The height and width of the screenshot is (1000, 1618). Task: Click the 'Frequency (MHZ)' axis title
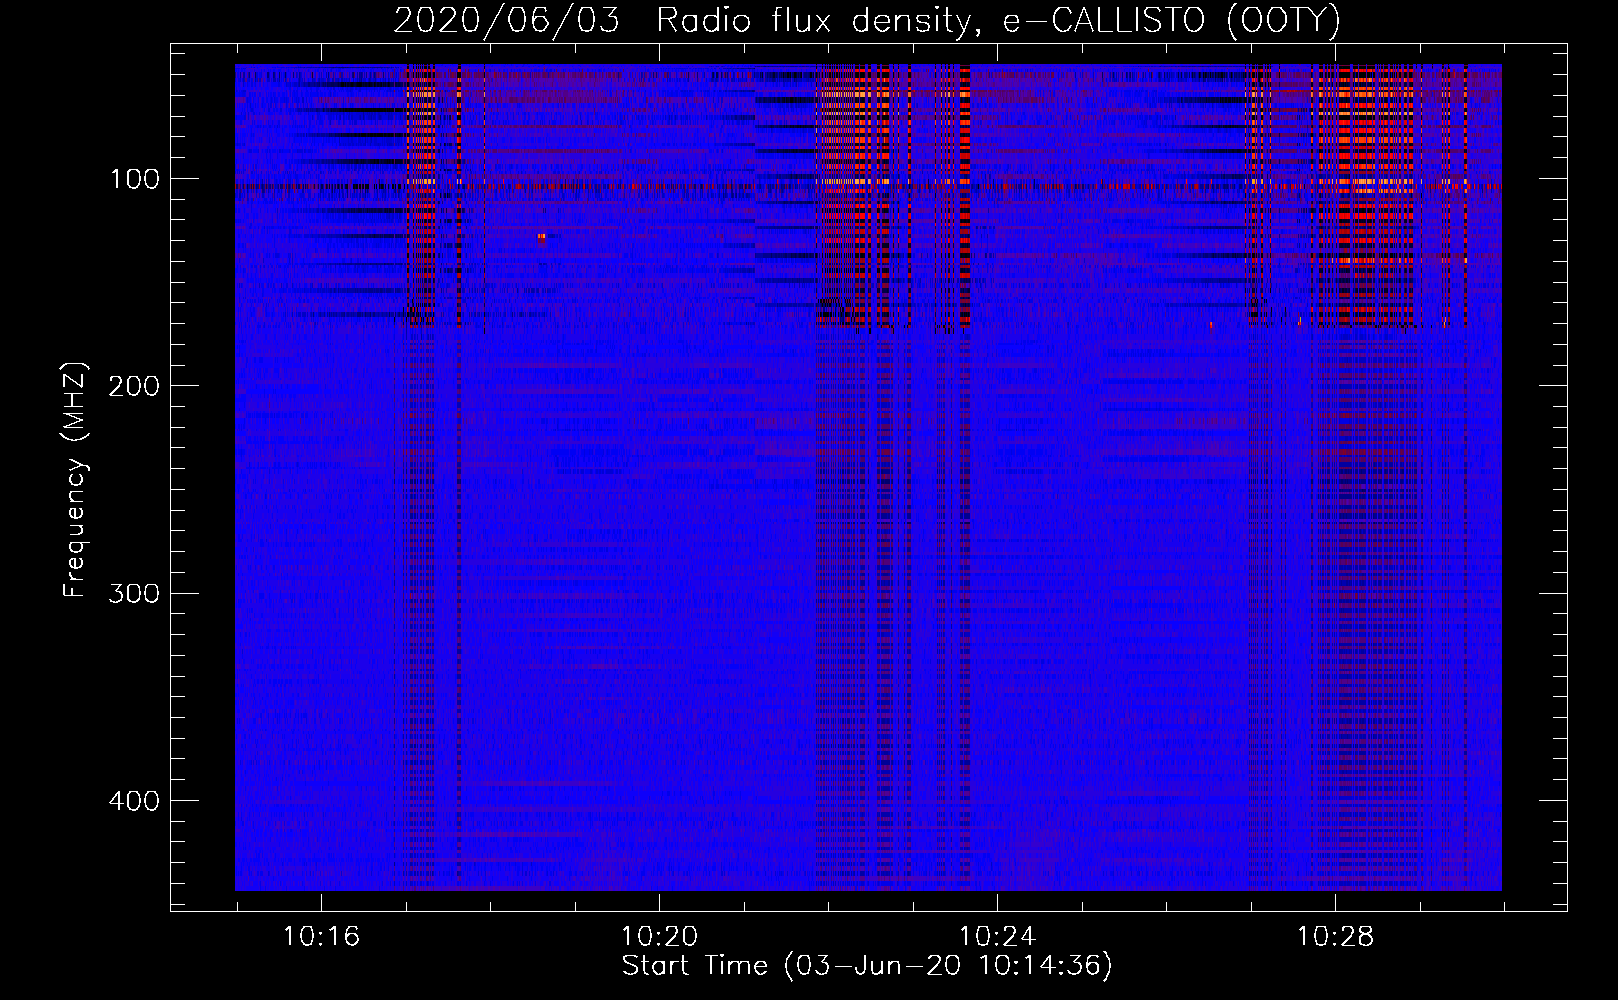(76, 479)
